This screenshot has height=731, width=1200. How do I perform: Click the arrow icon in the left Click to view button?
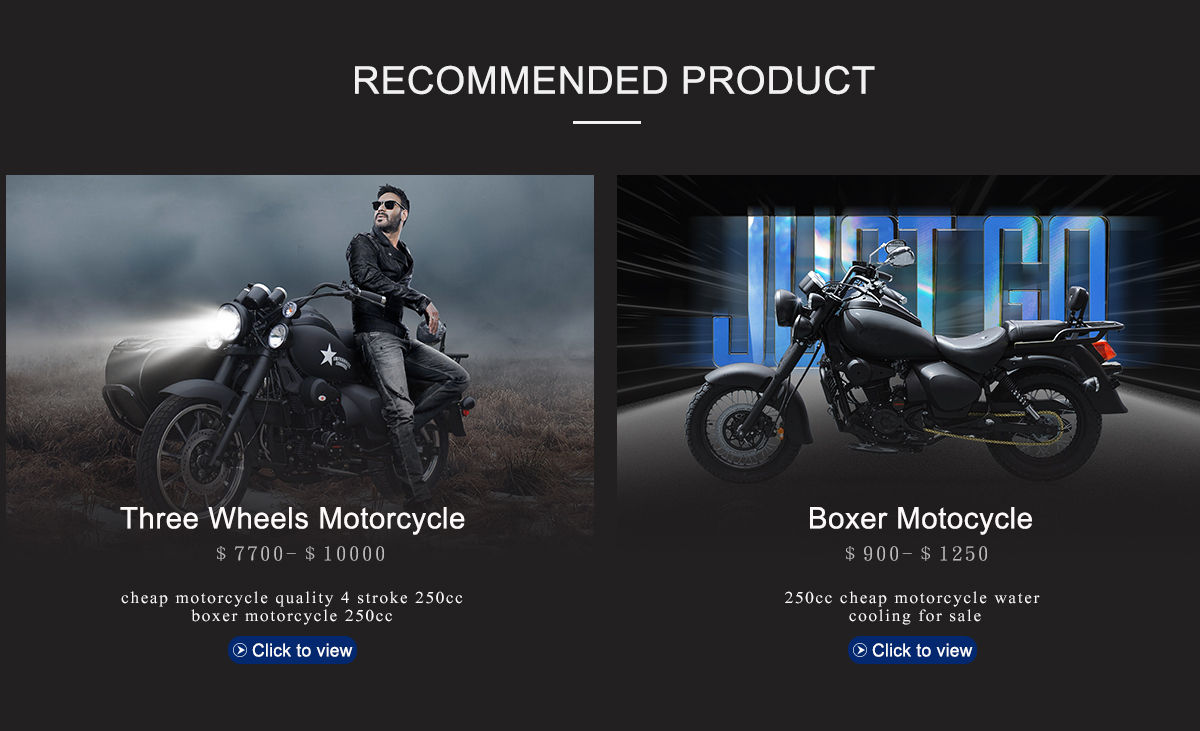tap(240, 651)
